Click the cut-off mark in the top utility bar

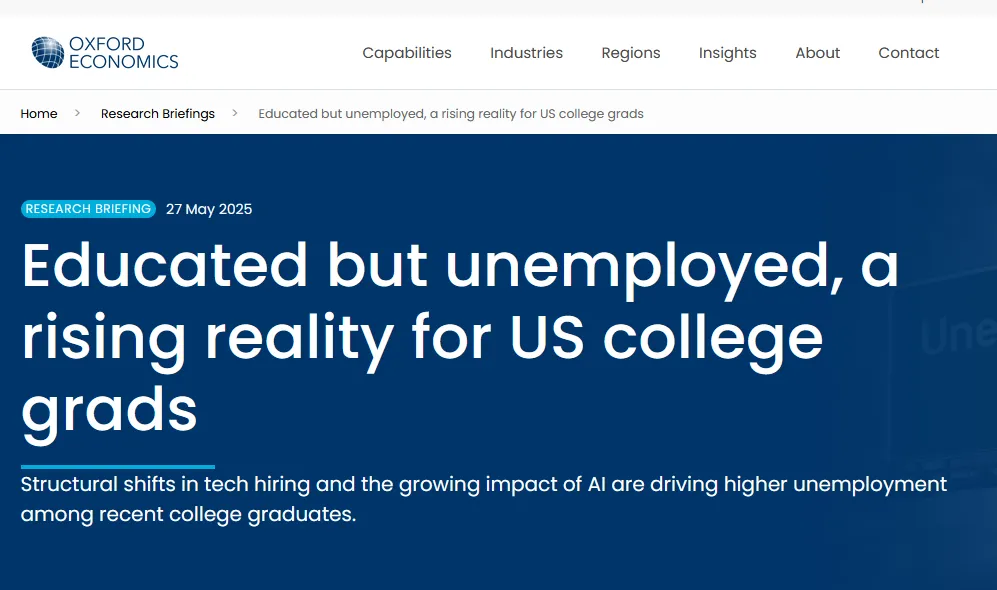tap(922, 3)
